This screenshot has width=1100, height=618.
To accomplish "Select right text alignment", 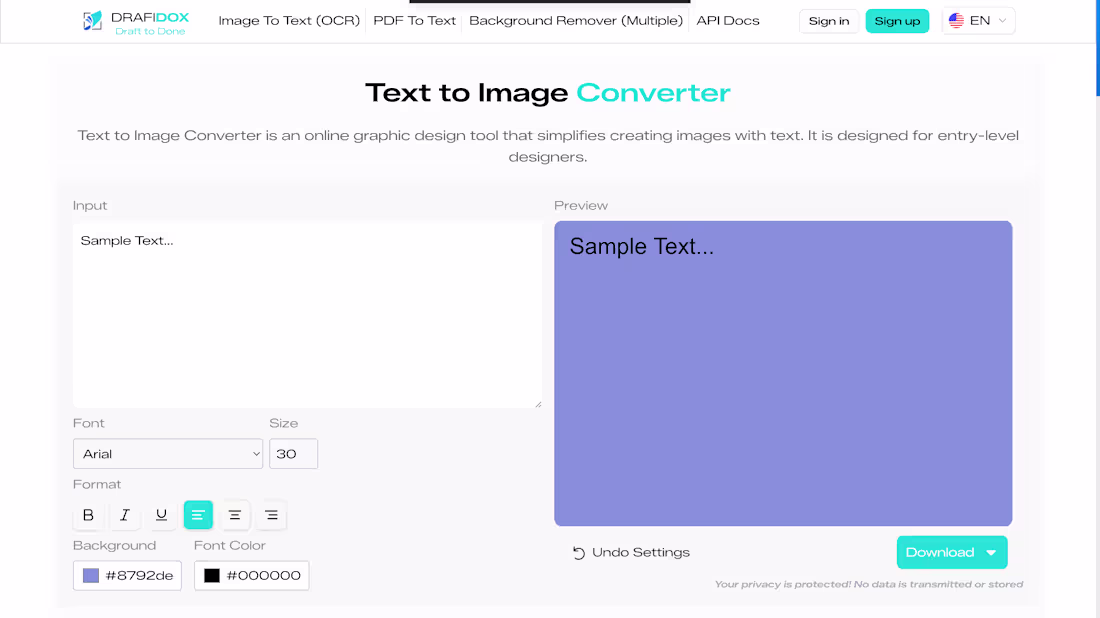I will pyautogui.click(x=271, y=514).
